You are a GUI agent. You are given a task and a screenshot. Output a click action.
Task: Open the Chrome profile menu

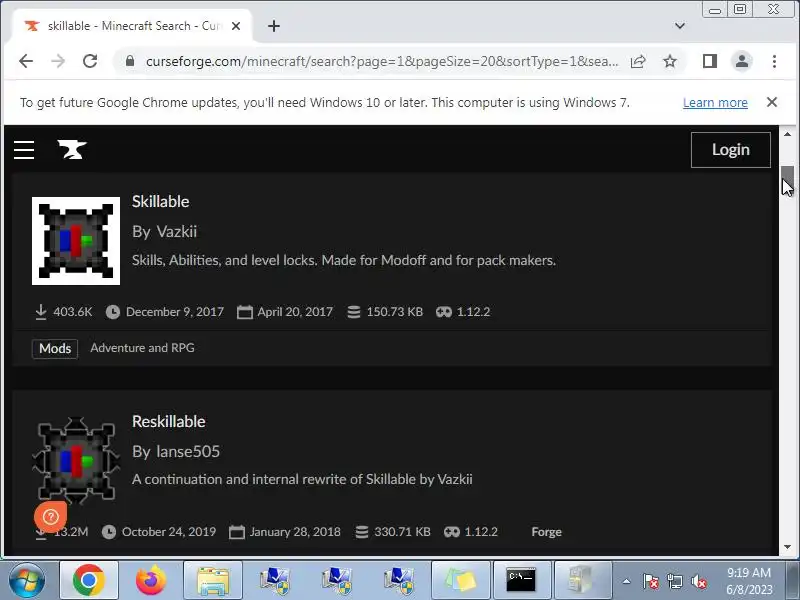coord(742,61)
